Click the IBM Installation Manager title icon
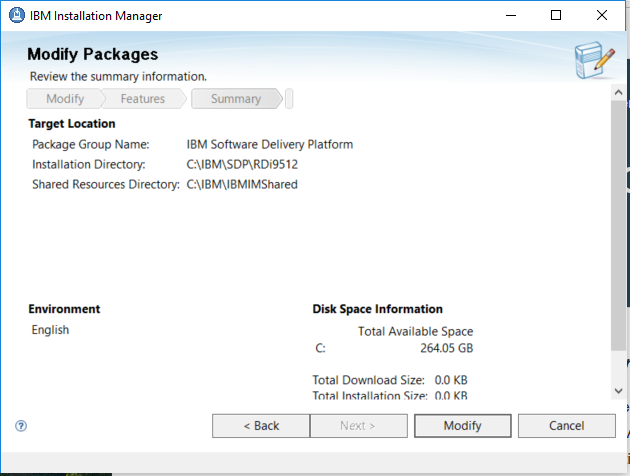630x476 pixels. coord(17,15)
